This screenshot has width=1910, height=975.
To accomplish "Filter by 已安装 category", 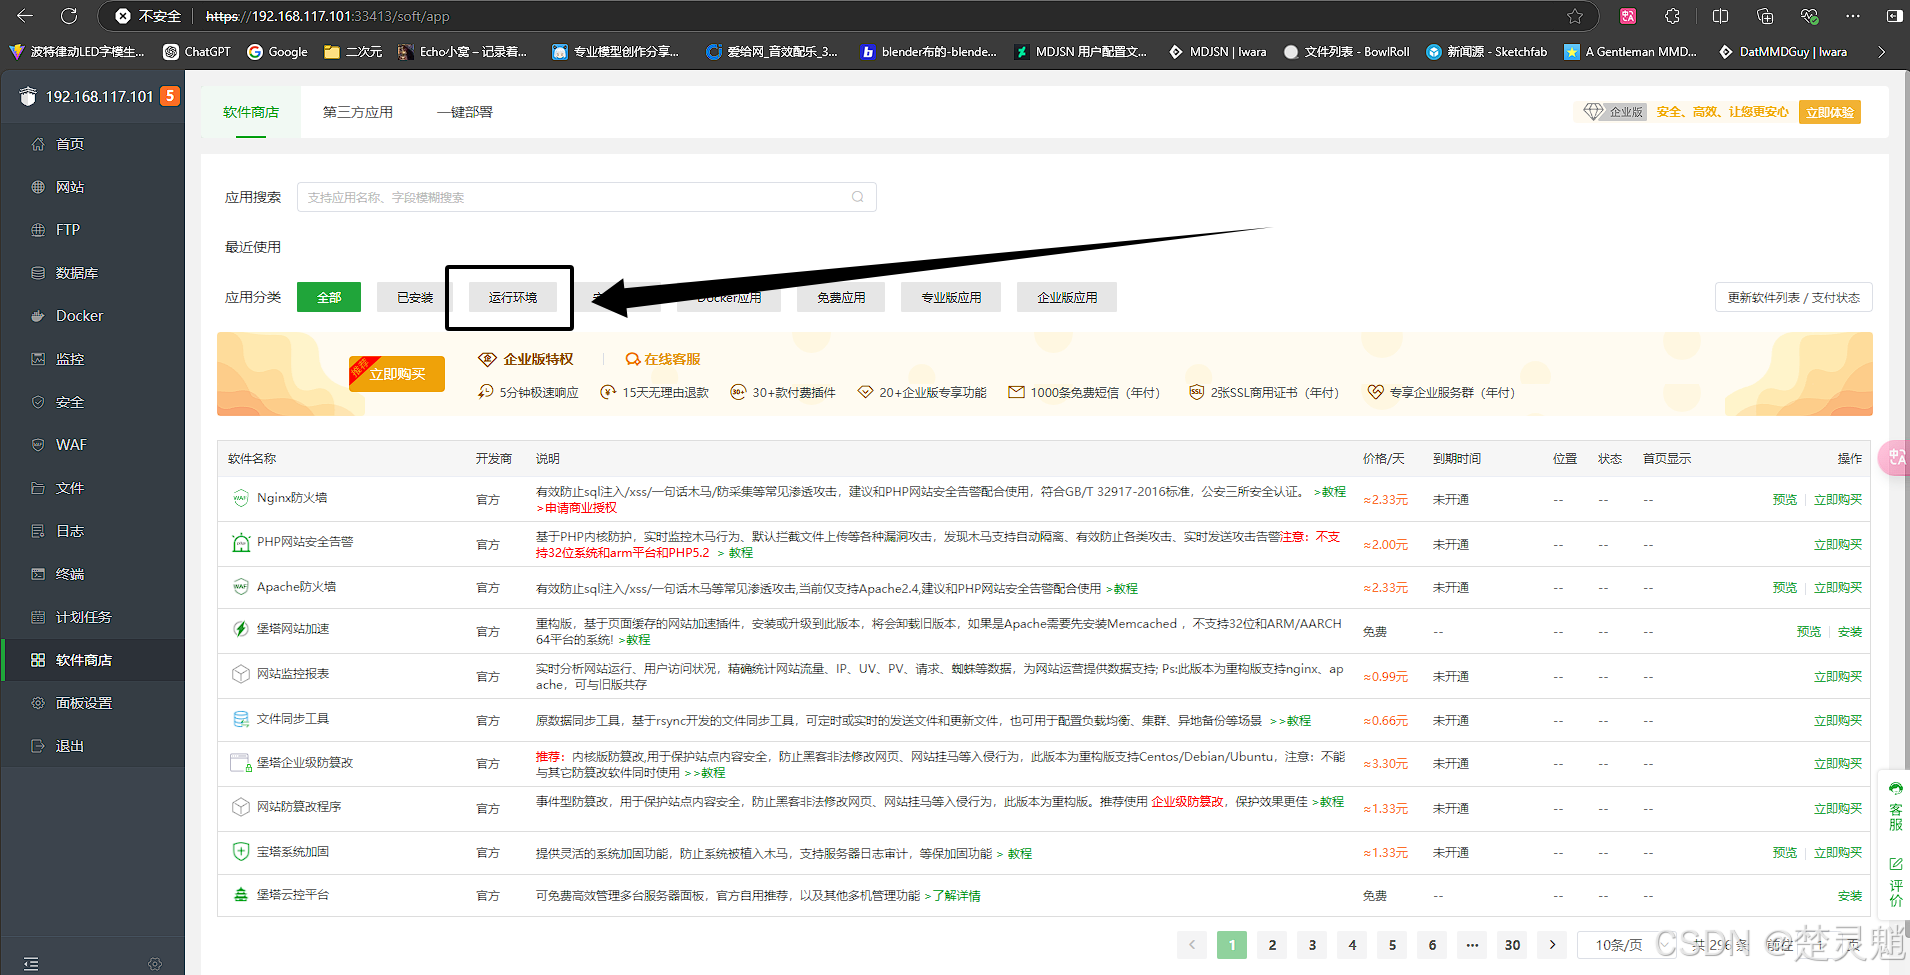I will (415, 297).
